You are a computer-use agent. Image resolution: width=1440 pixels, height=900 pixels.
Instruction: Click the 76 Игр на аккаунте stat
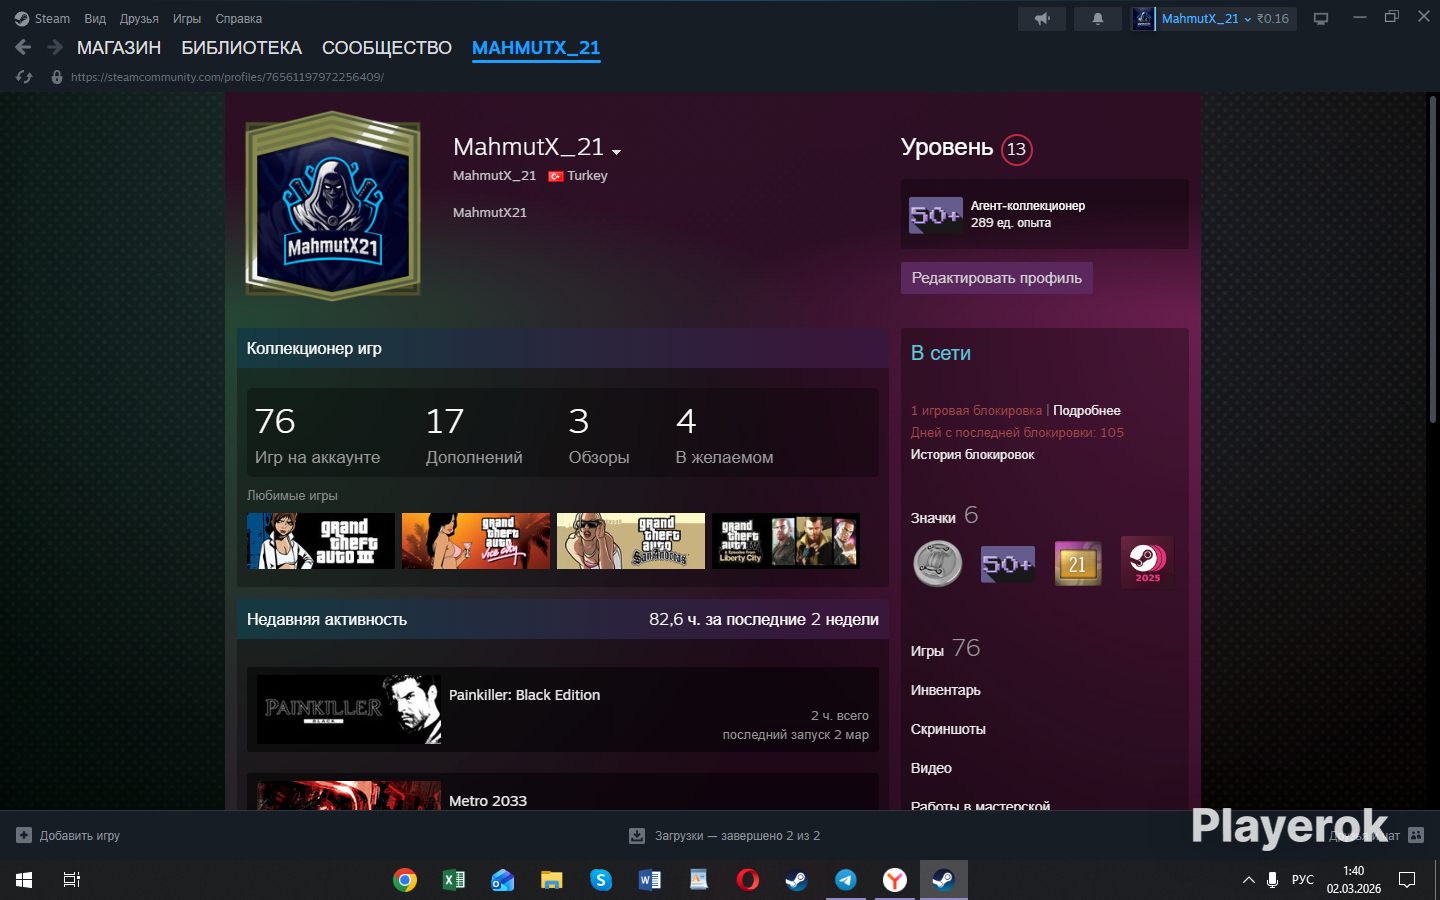pos(317,436)
